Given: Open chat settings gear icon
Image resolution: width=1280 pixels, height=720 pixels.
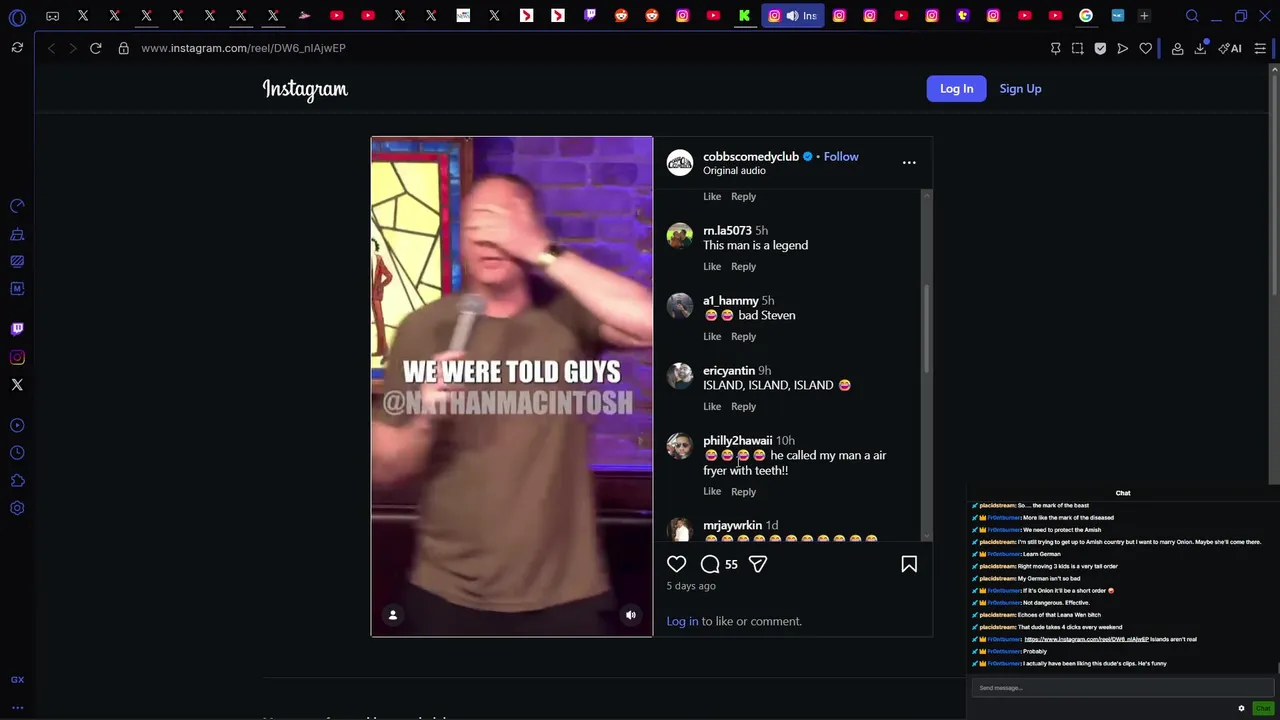Looking at the screenshot, I should pos(1242,708).
